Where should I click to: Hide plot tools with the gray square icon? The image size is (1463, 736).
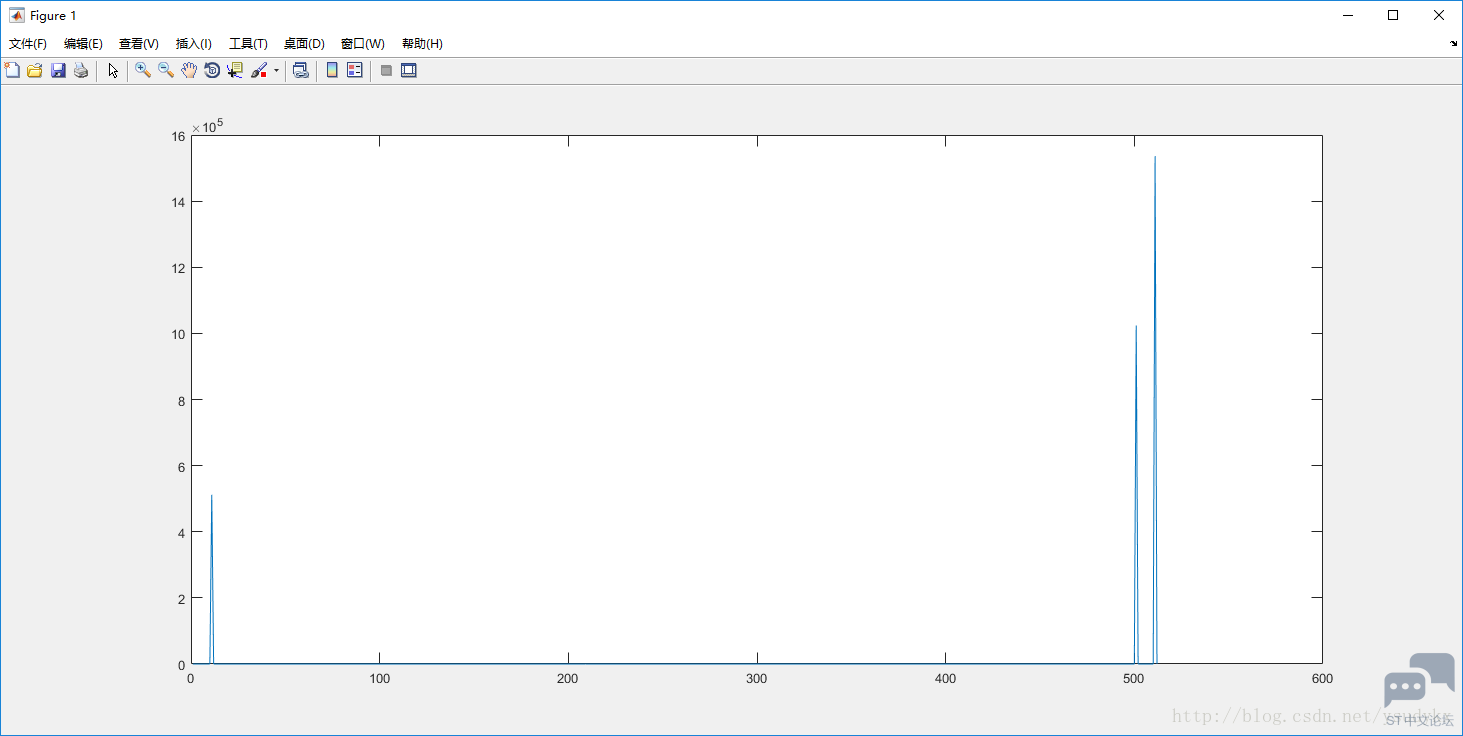click(386, 70)
